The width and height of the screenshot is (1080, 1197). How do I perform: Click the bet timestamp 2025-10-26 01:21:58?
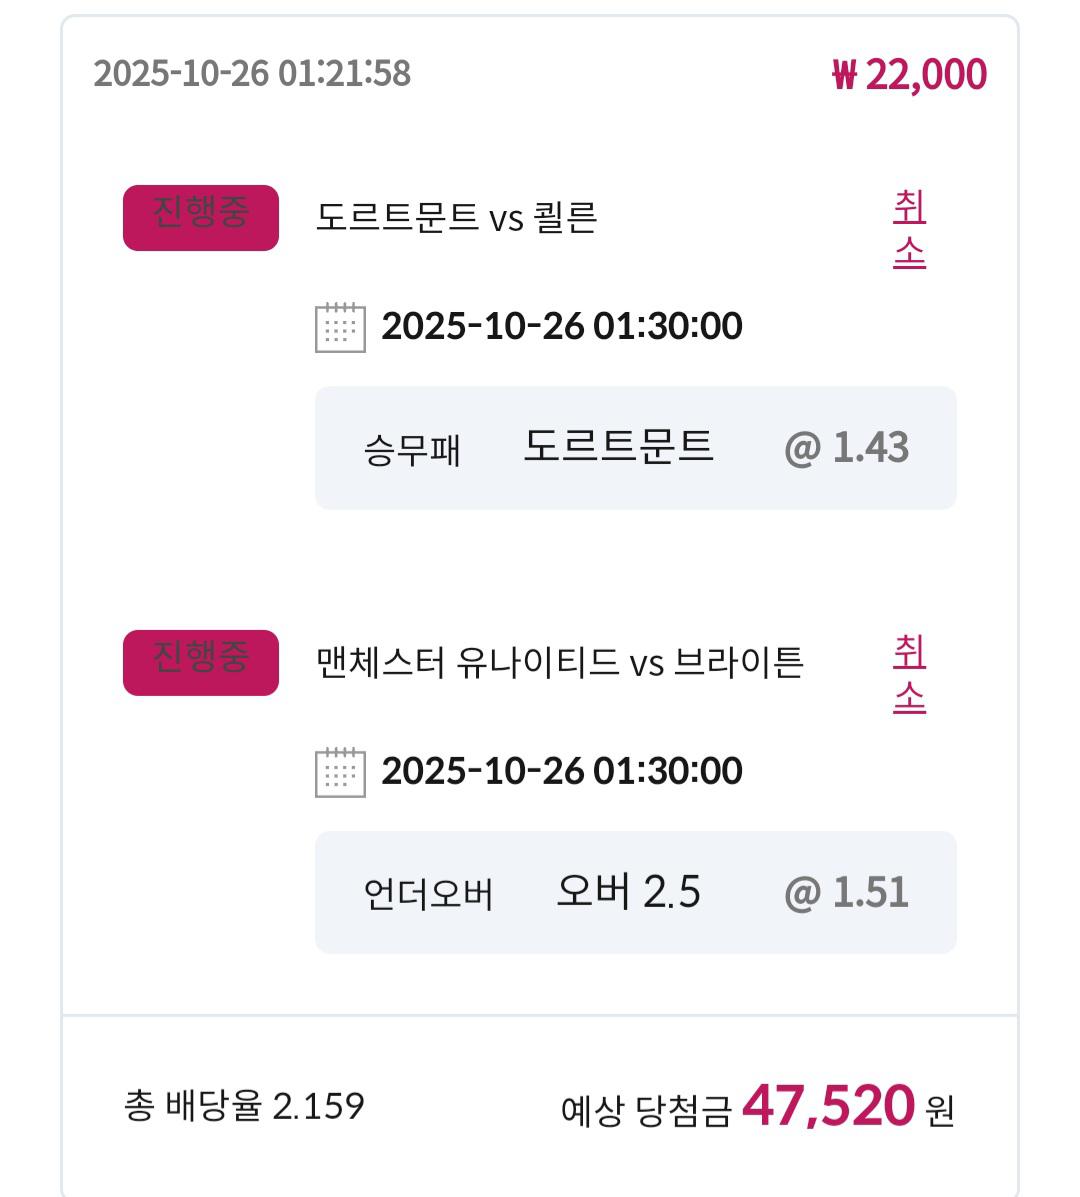(x=252, y=73)
